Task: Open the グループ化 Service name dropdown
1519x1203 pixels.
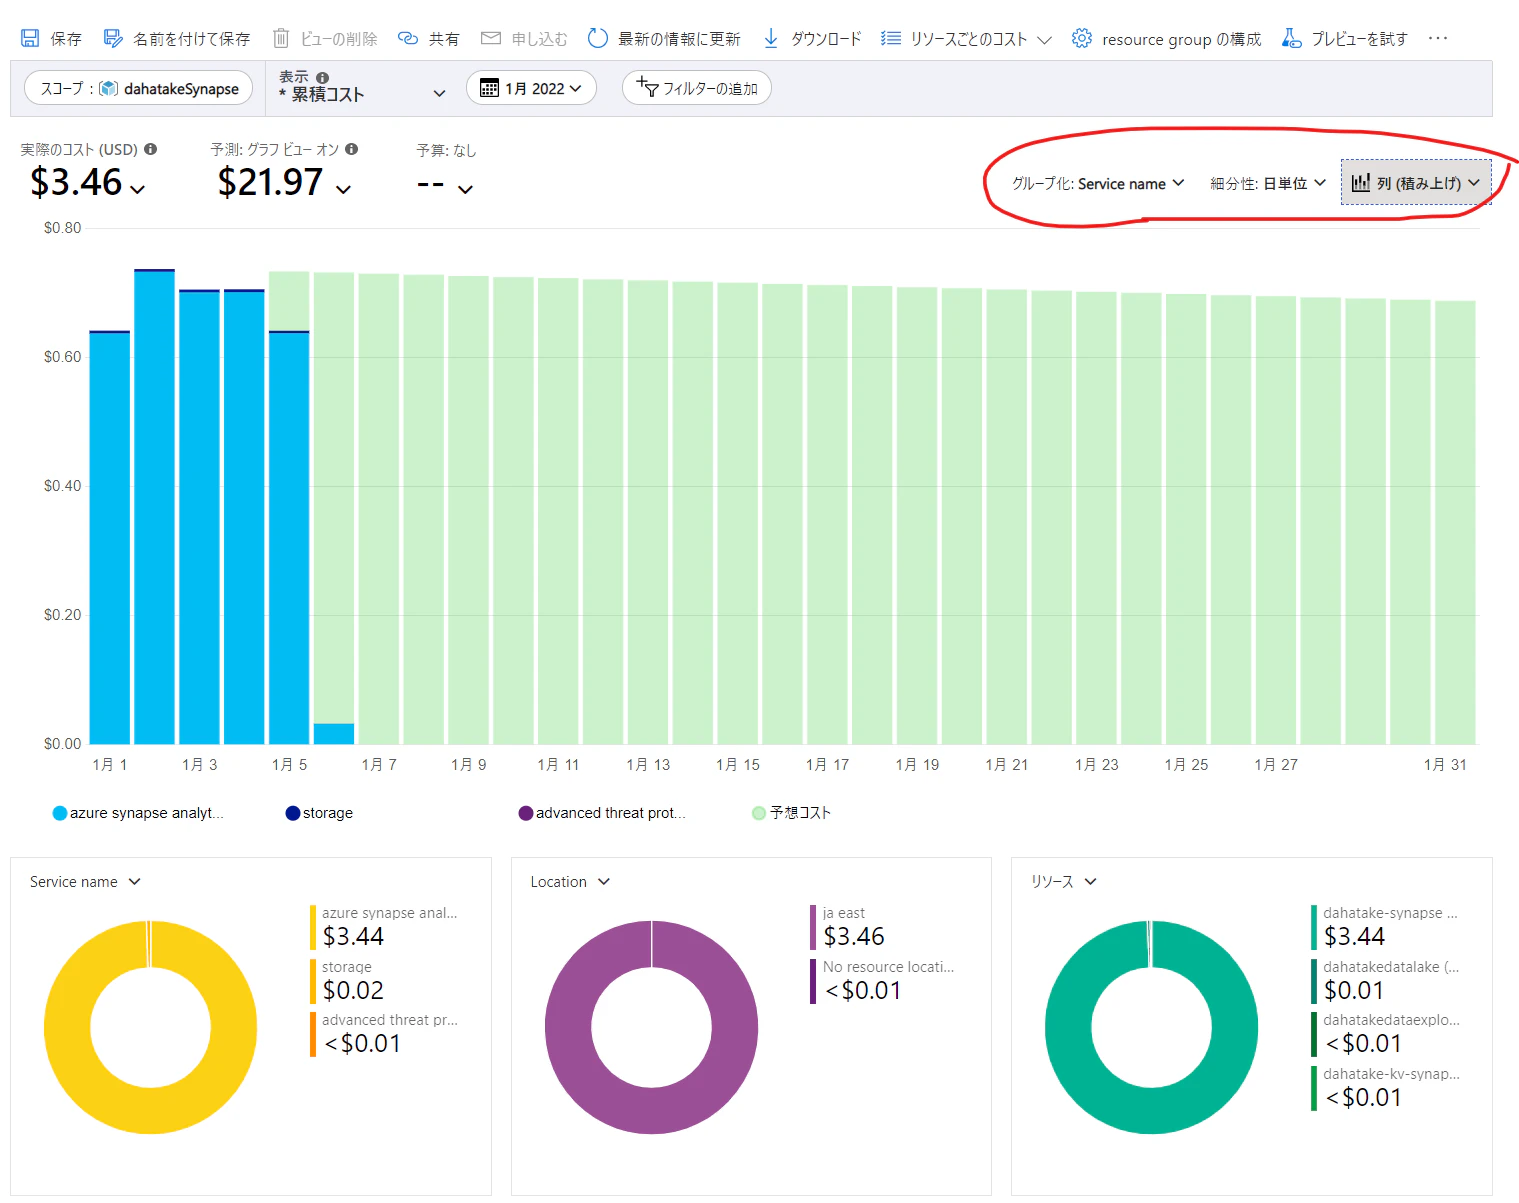Action: click(x=1098, y=184)
